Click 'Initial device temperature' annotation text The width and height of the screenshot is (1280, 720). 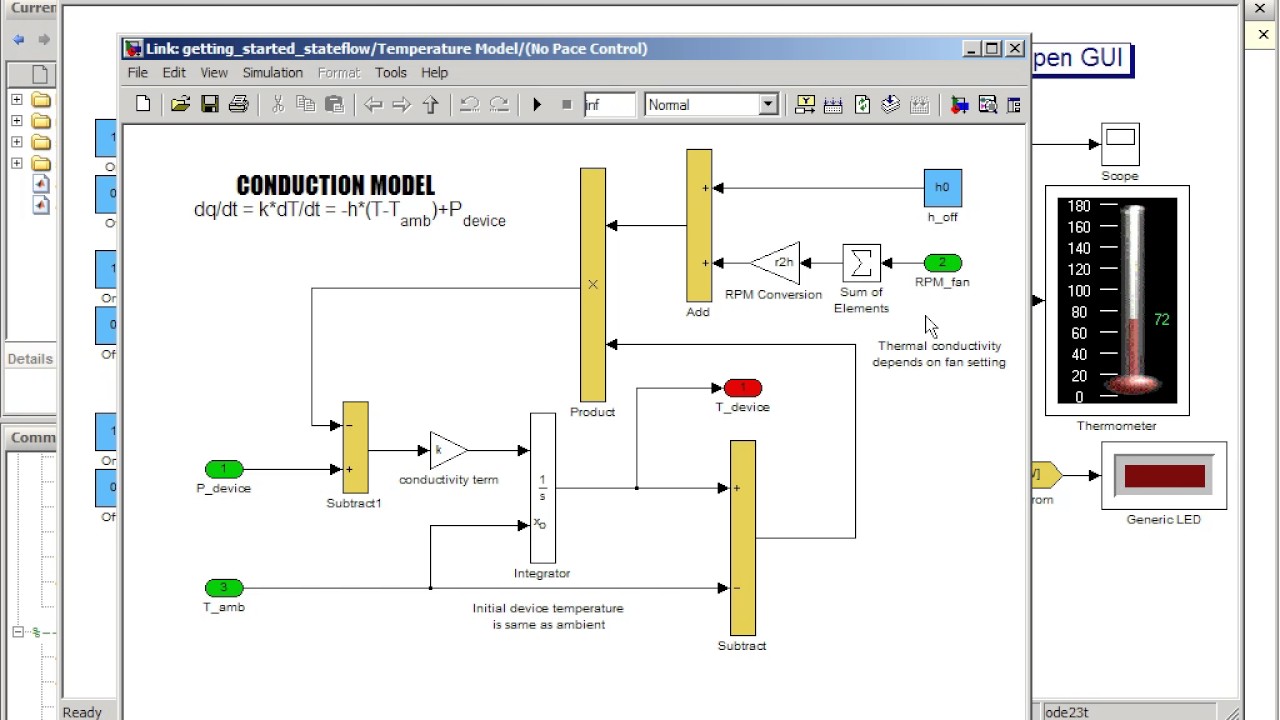[x=548, y=616]
